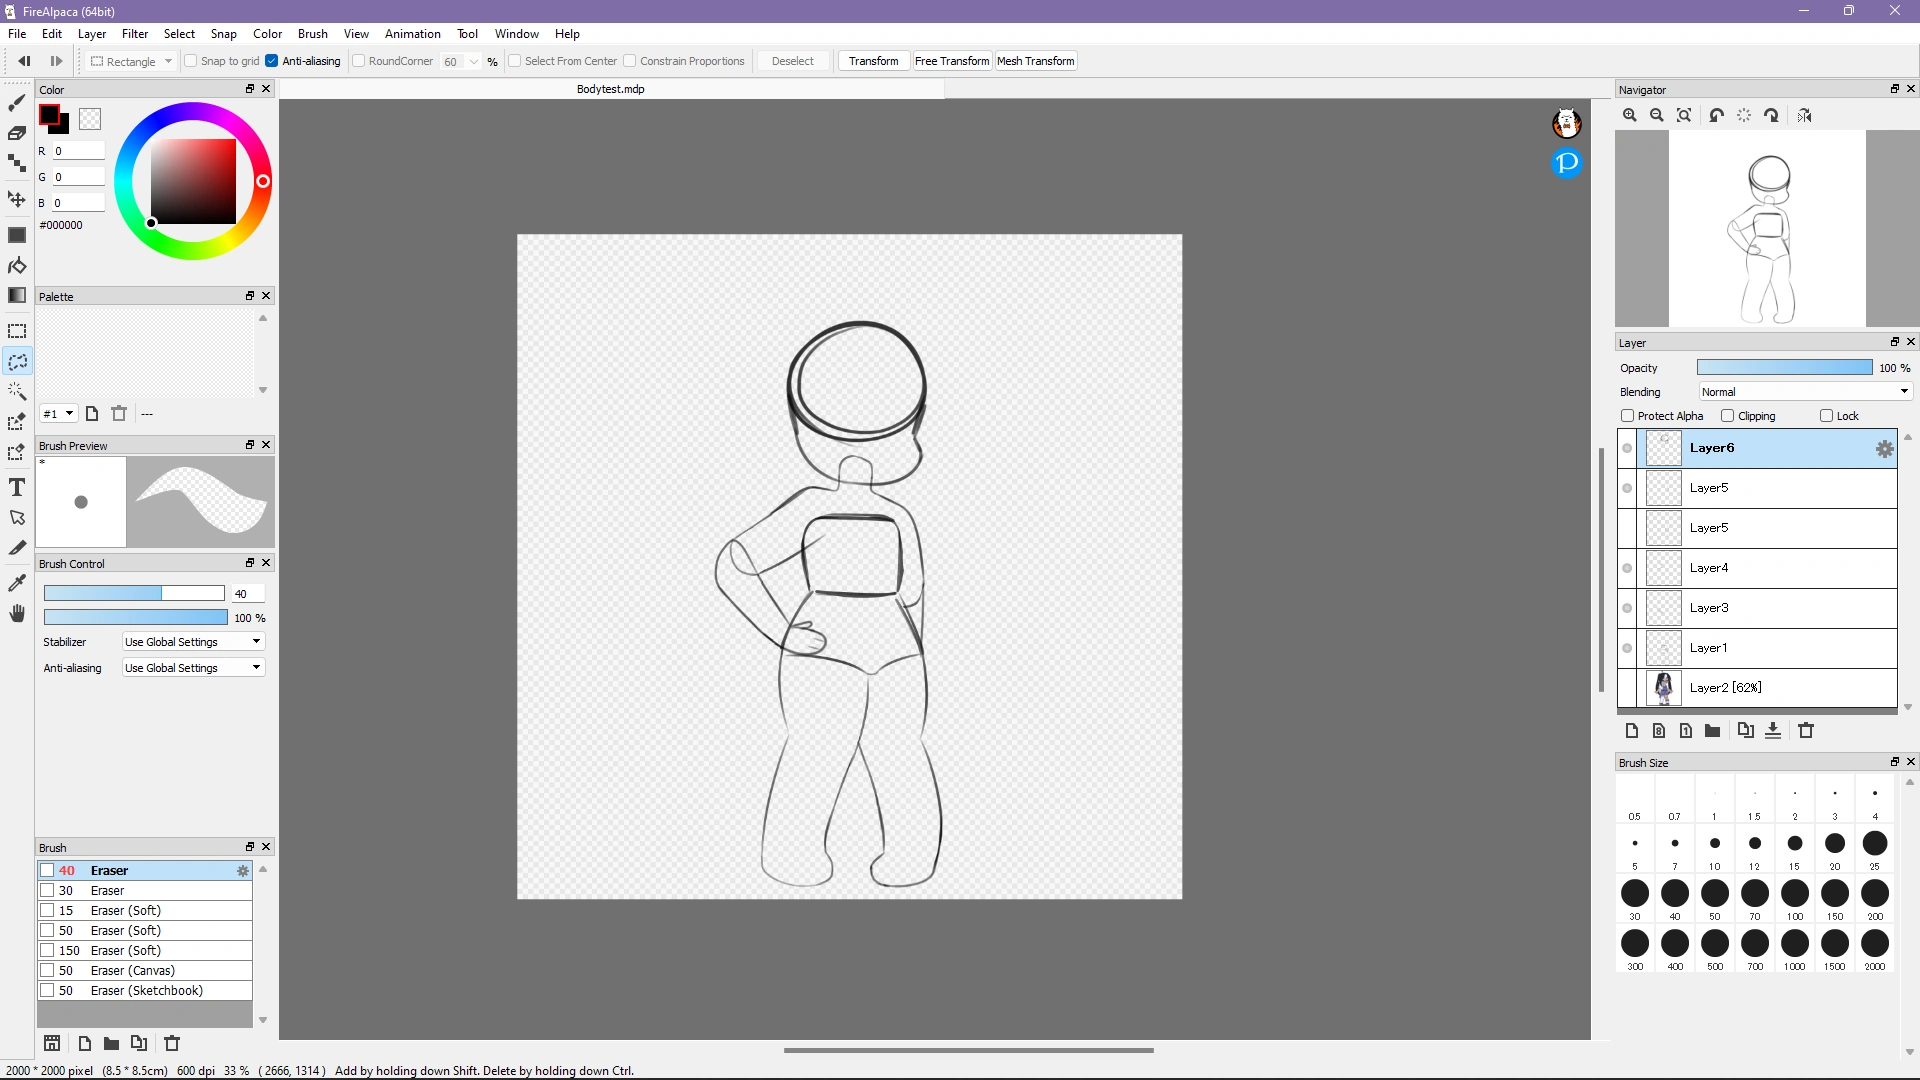Select the Hand pan tool
1920x1080 pixels.
17,613
